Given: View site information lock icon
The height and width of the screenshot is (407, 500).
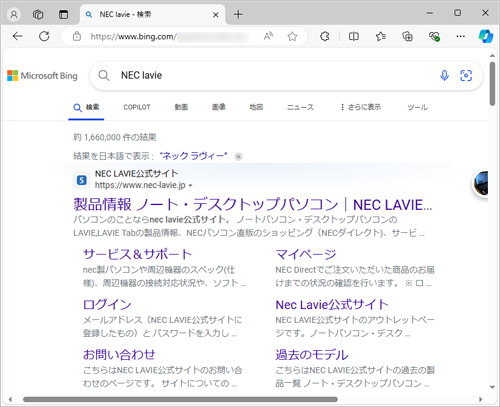Looking at the screenshot, I should click(77, 36).
